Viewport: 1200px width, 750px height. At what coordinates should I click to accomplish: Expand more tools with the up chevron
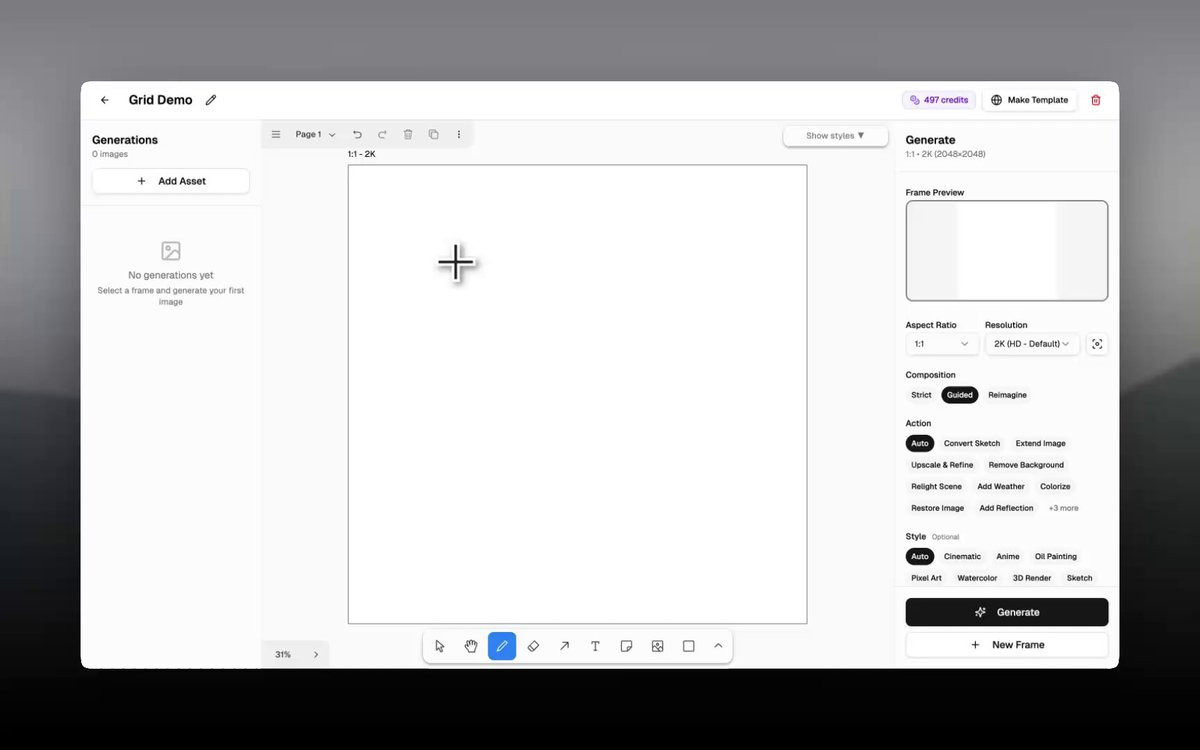718,646
